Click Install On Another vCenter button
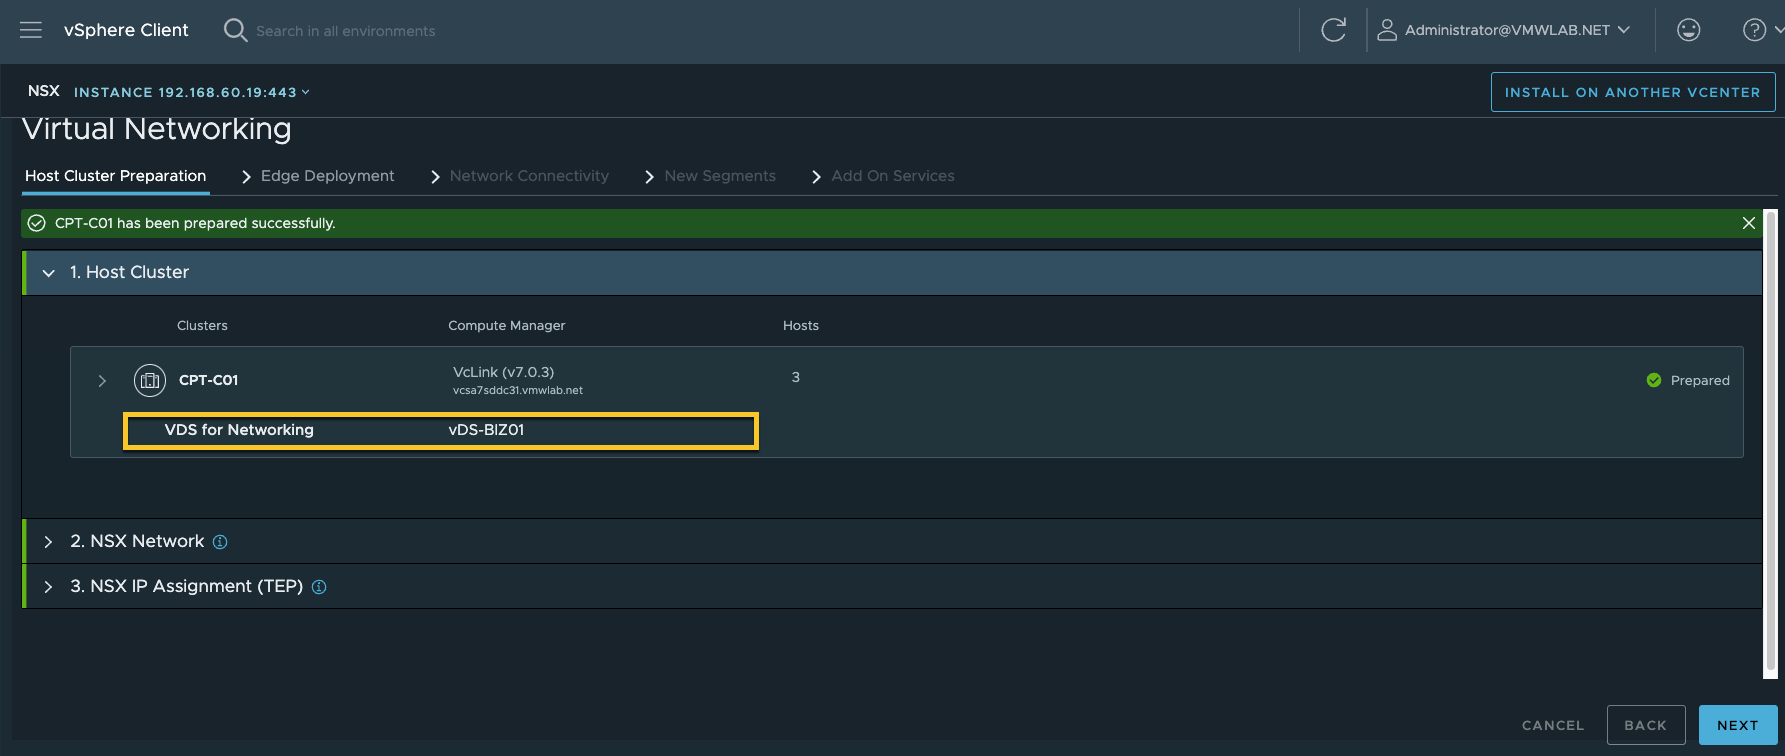This screenshot has width=1785, height=756. 1633,92
